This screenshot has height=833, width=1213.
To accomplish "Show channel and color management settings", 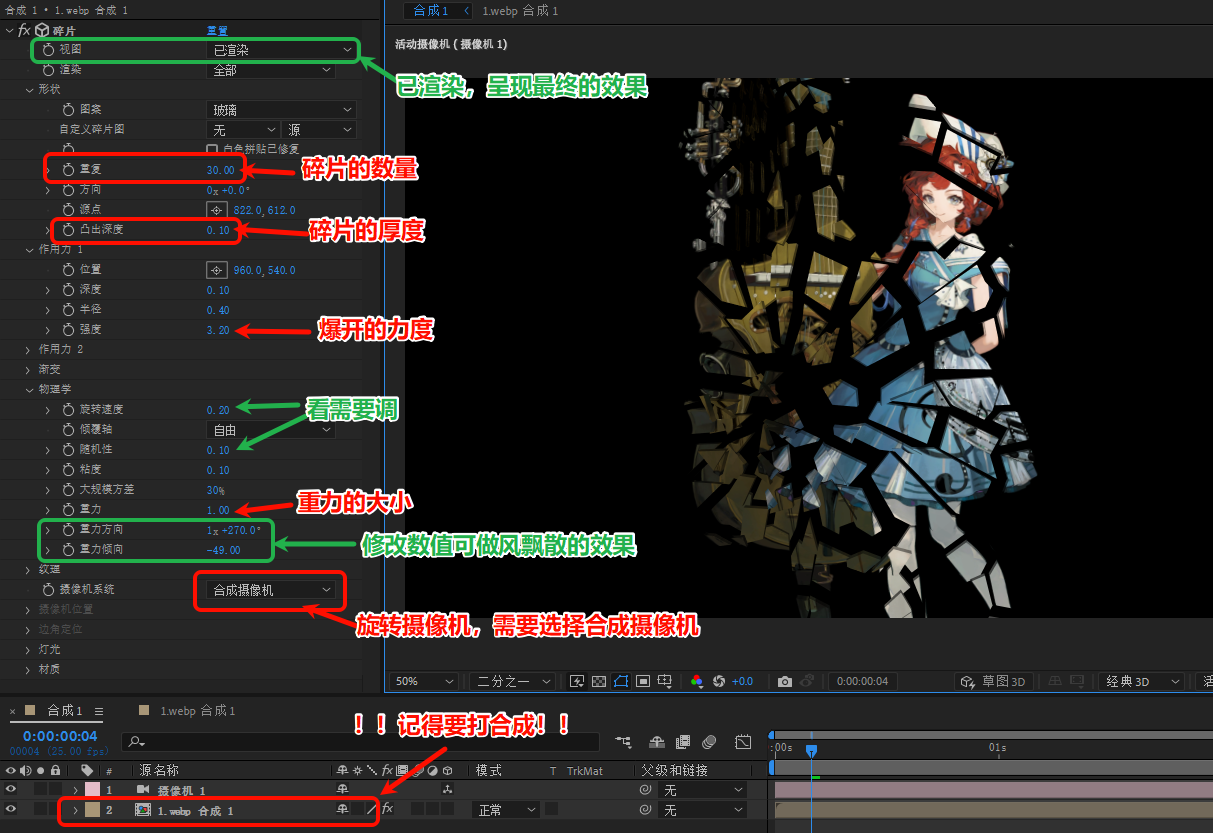I will pyautogui.click(x=697, y=682).
